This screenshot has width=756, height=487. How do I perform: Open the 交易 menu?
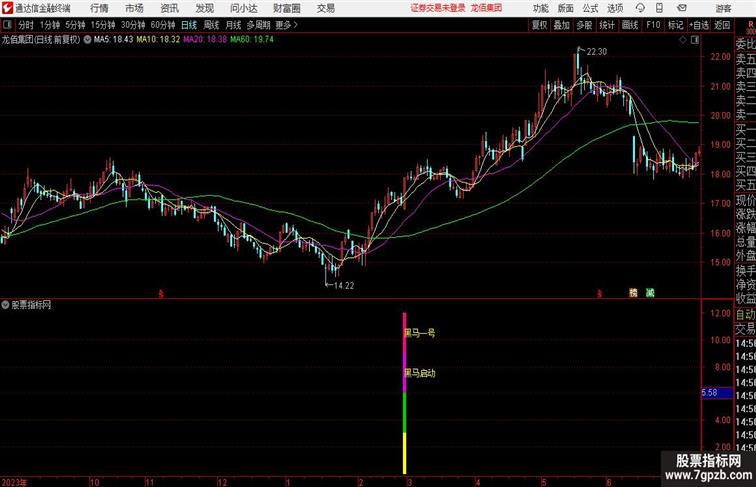pyautogui.click(x=326, y=8)
